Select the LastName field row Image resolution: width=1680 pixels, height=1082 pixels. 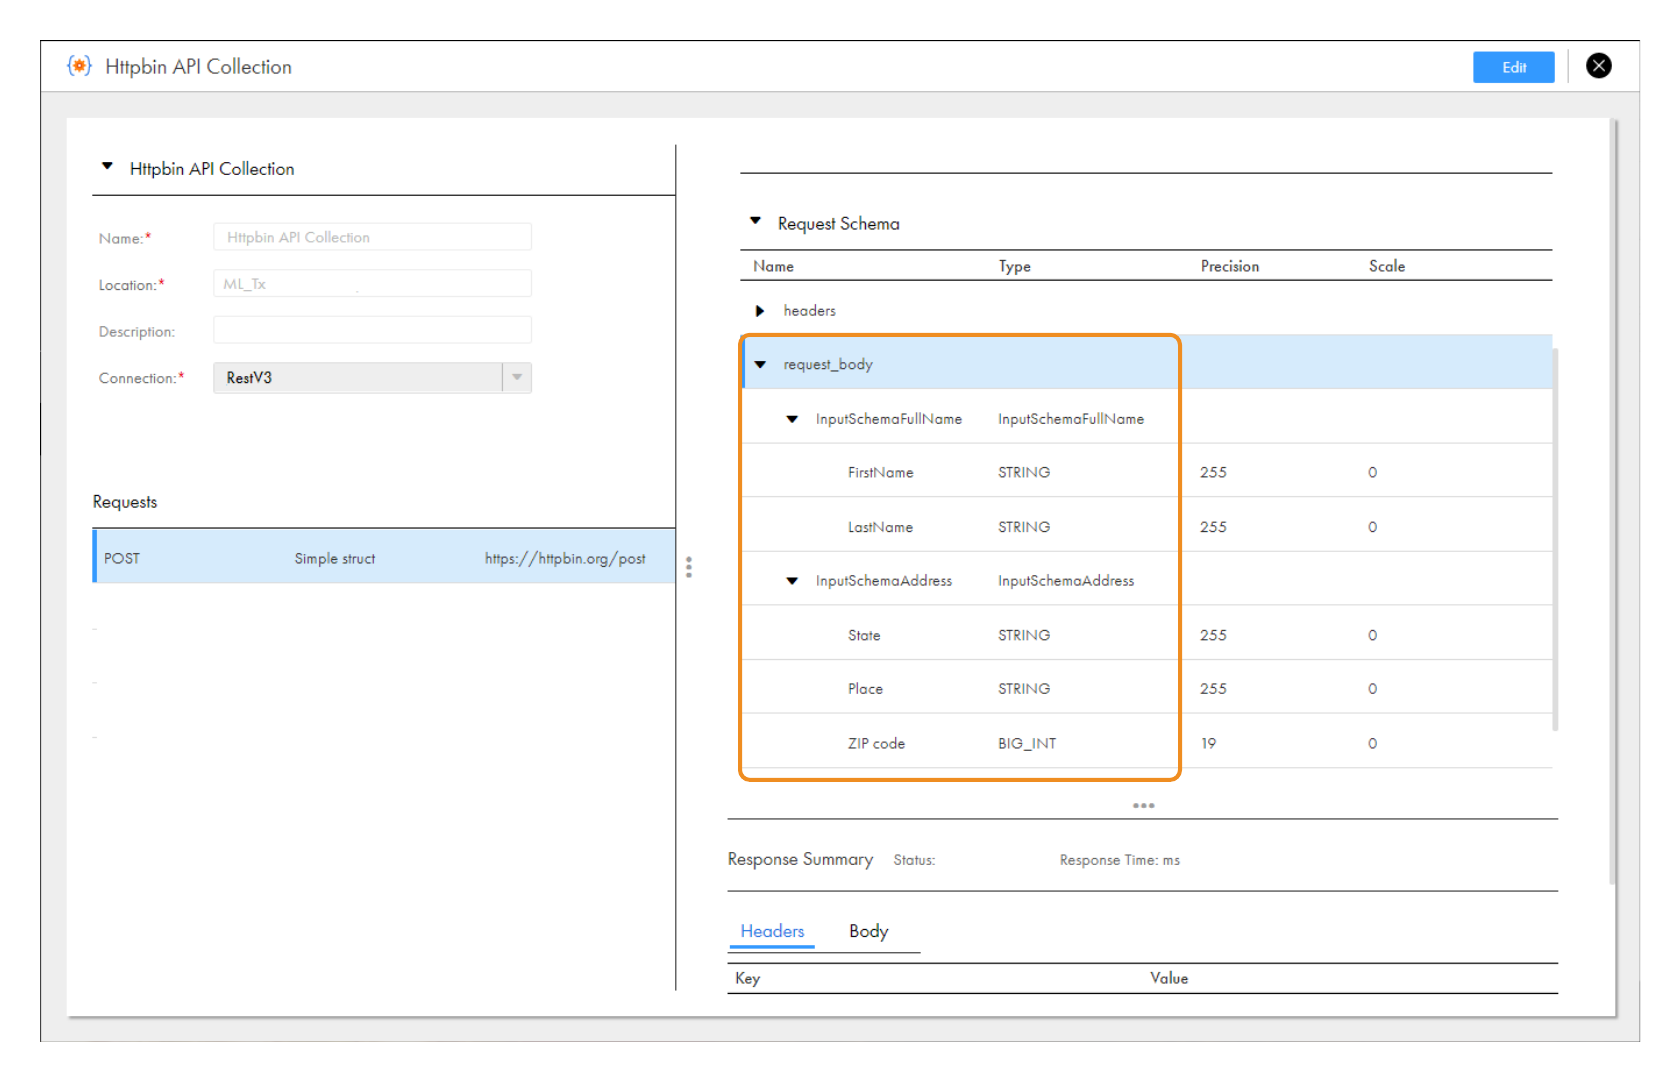tap(1147, 525)
